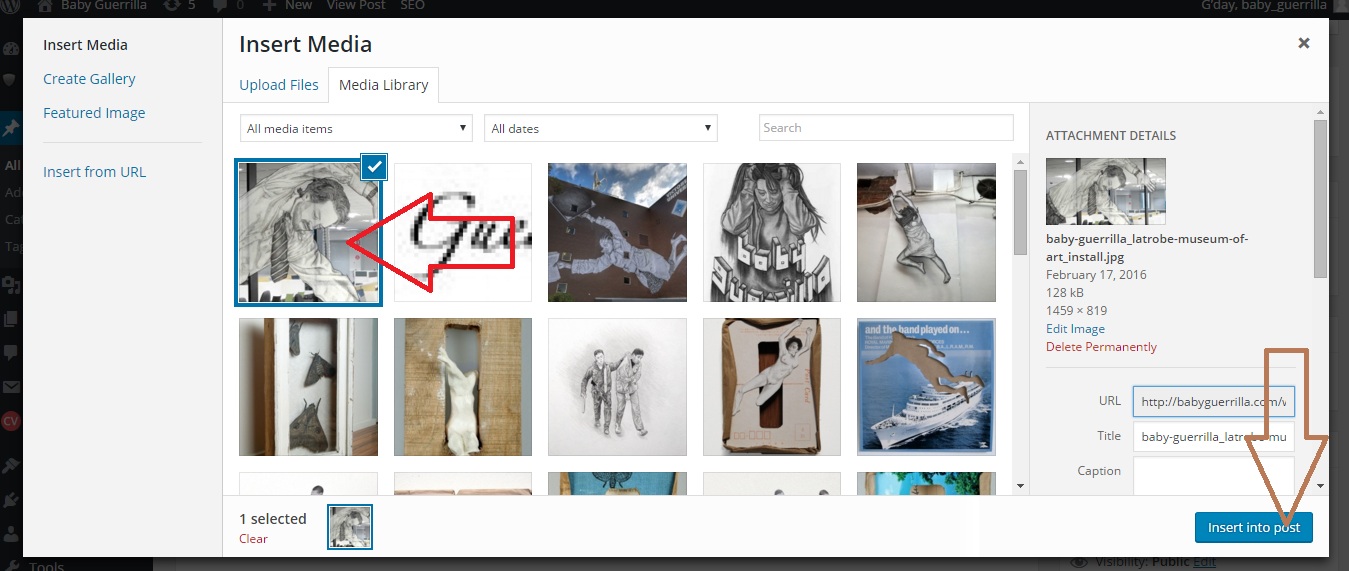Click the selected image thumbnail in bottom bar
This screenshot has width=1349, height=571.
350,527
